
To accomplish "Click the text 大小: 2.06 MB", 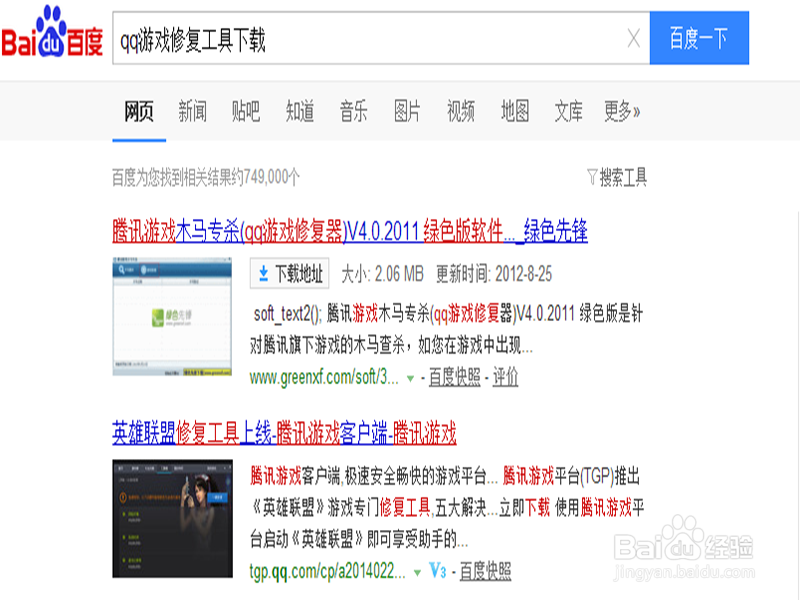I will point(383,274).
